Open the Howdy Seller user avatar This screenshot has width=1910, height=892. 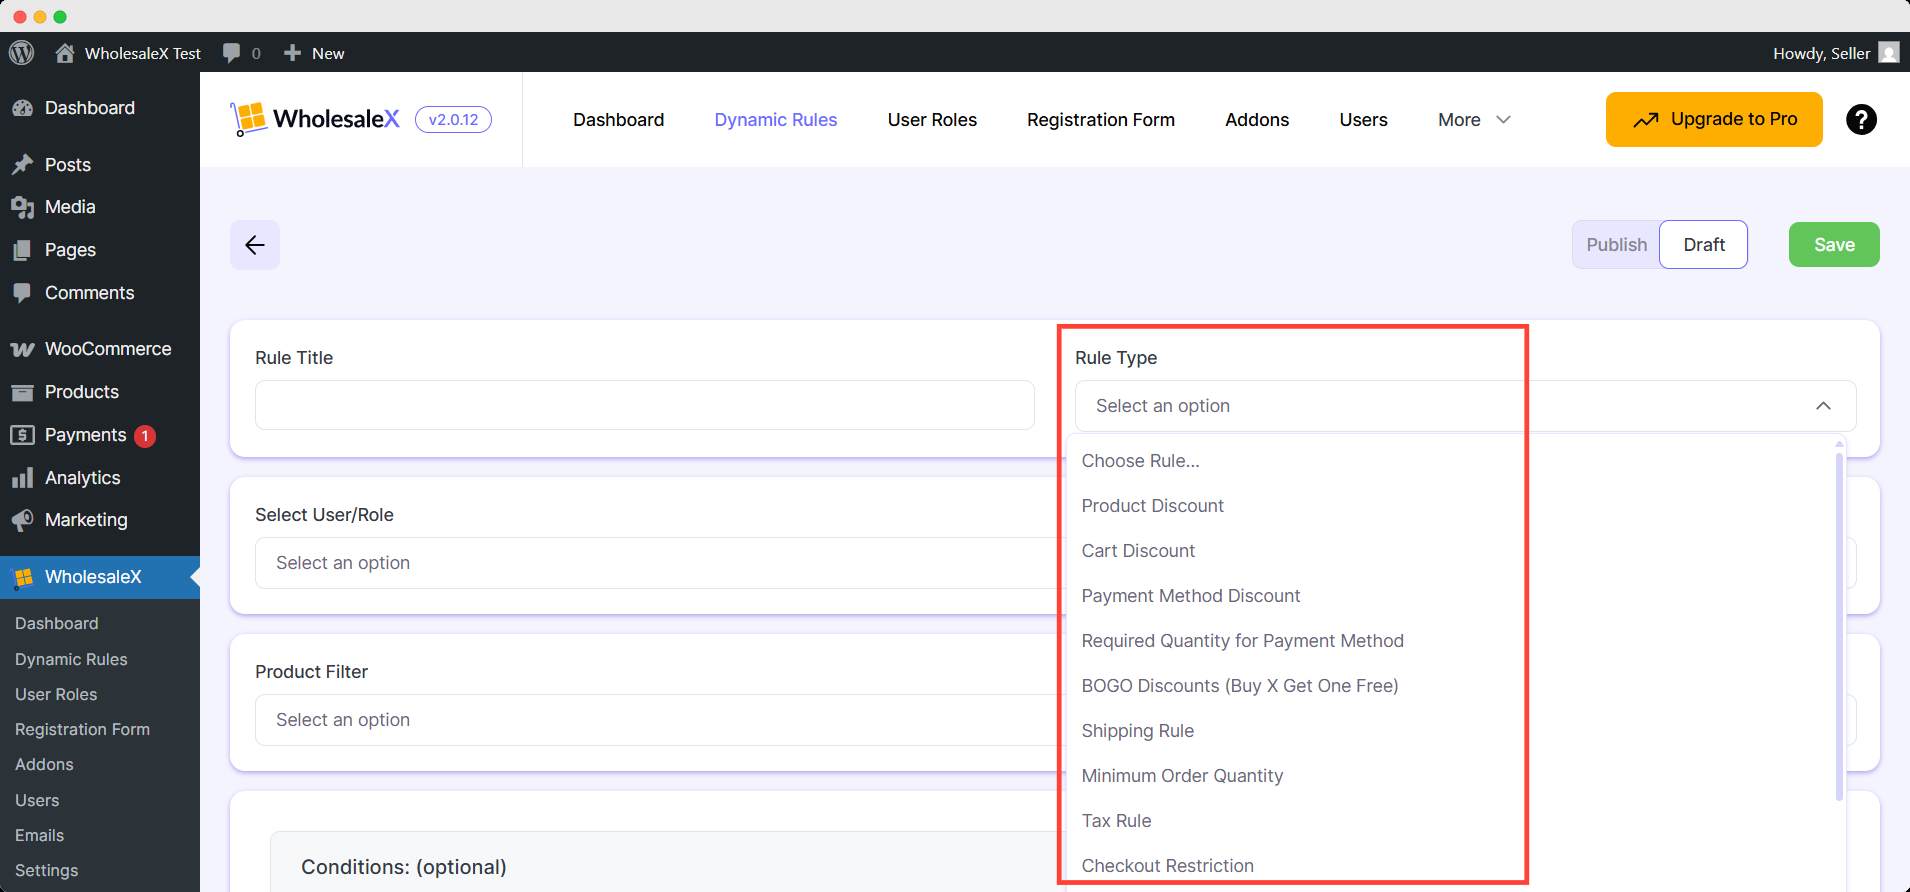(x=1889, y=53)
